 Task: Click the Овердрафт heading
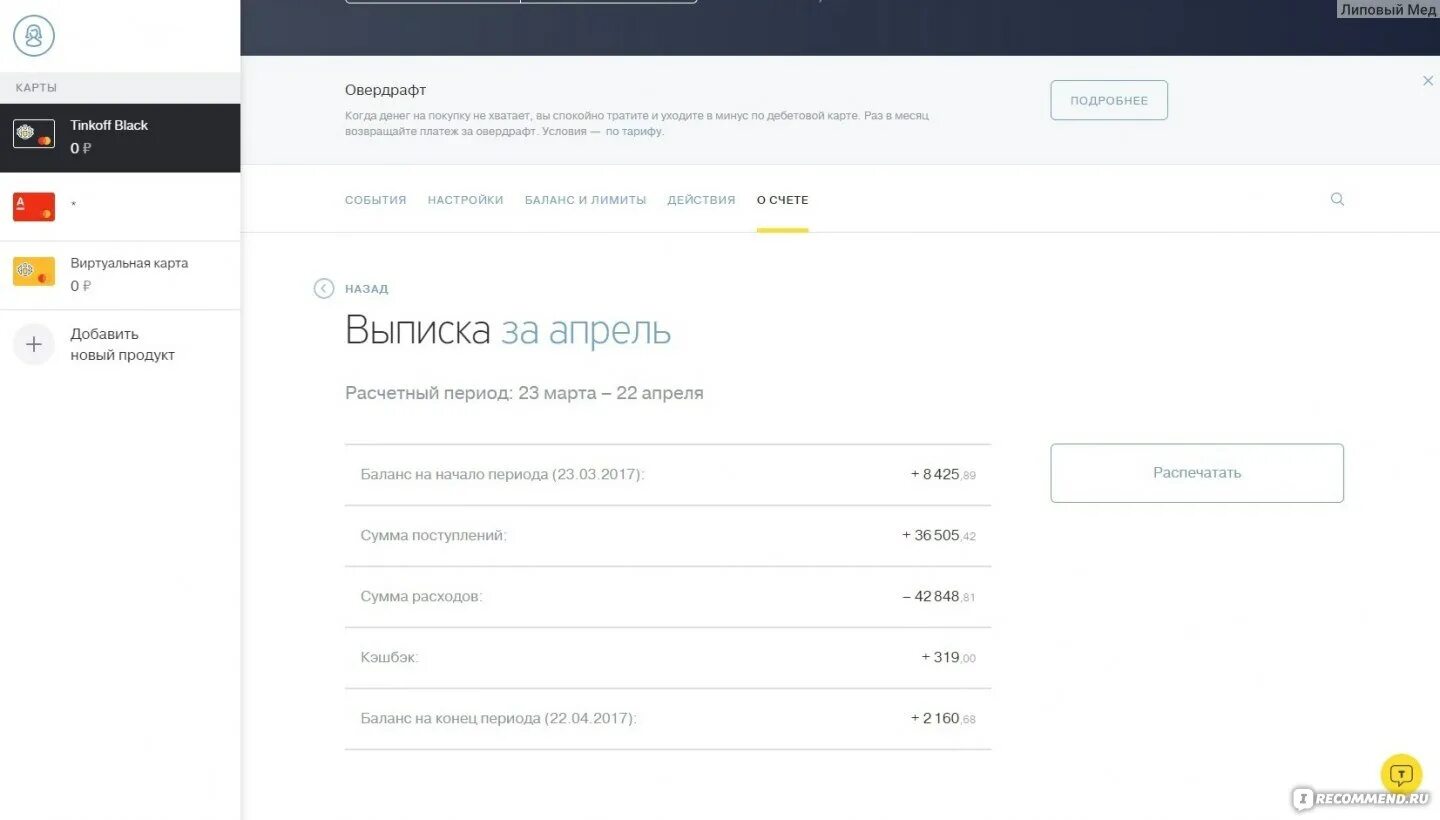[386, 90]
